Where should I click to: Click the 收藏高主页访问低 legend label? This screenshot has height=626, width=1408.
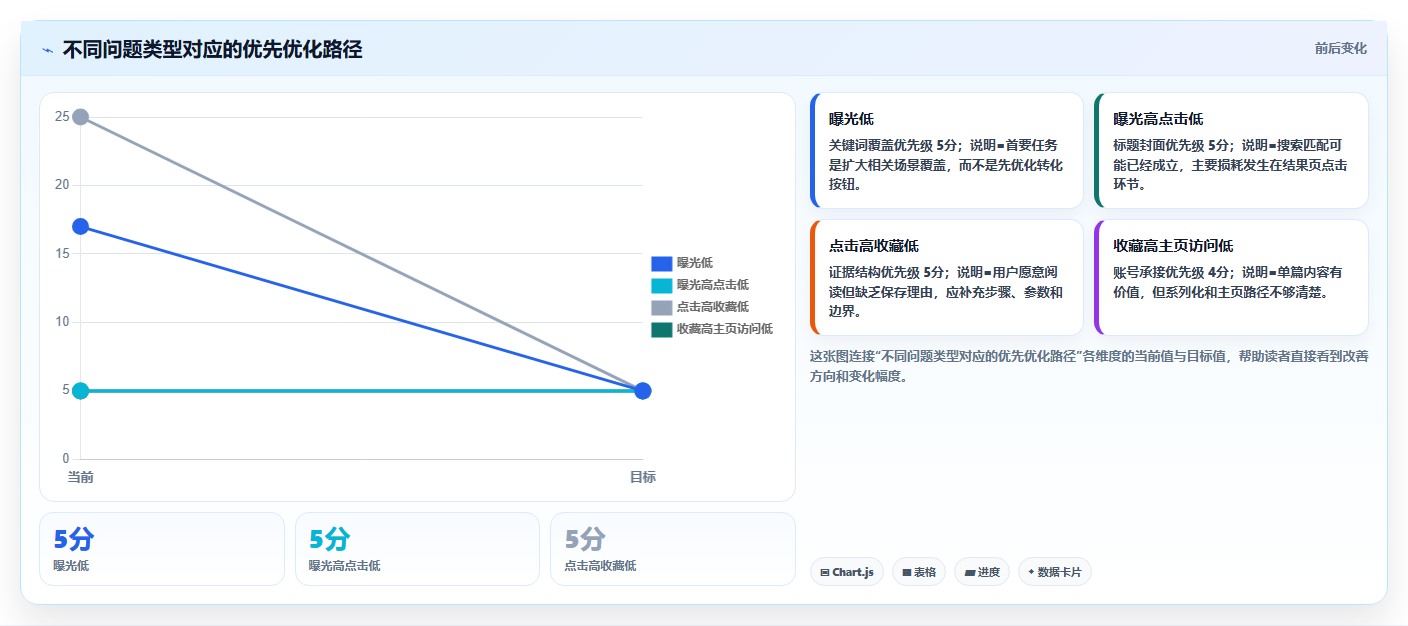tap(725, 329)
